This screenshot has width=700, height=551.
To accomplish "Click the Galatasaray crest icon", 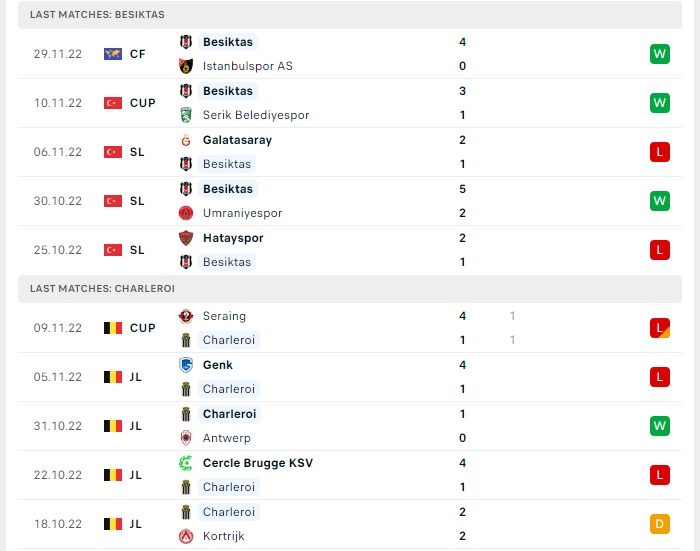I will (x=186, y=140).
